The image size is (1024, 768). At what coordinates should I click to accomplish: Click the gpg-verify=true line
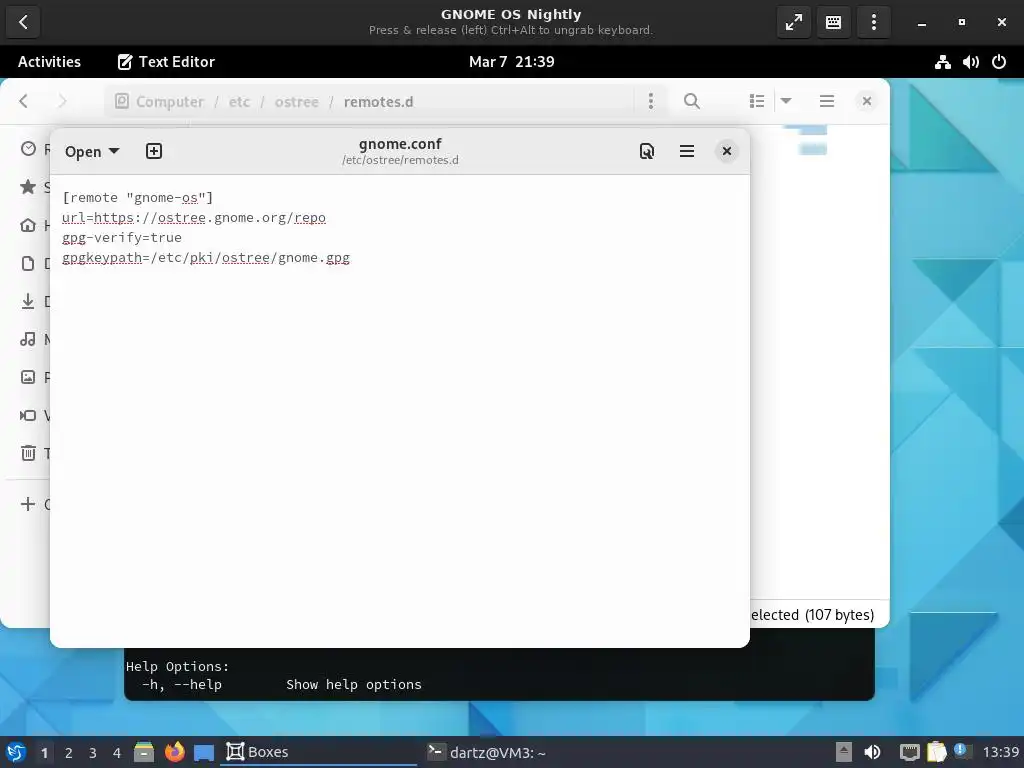(122, 238)
